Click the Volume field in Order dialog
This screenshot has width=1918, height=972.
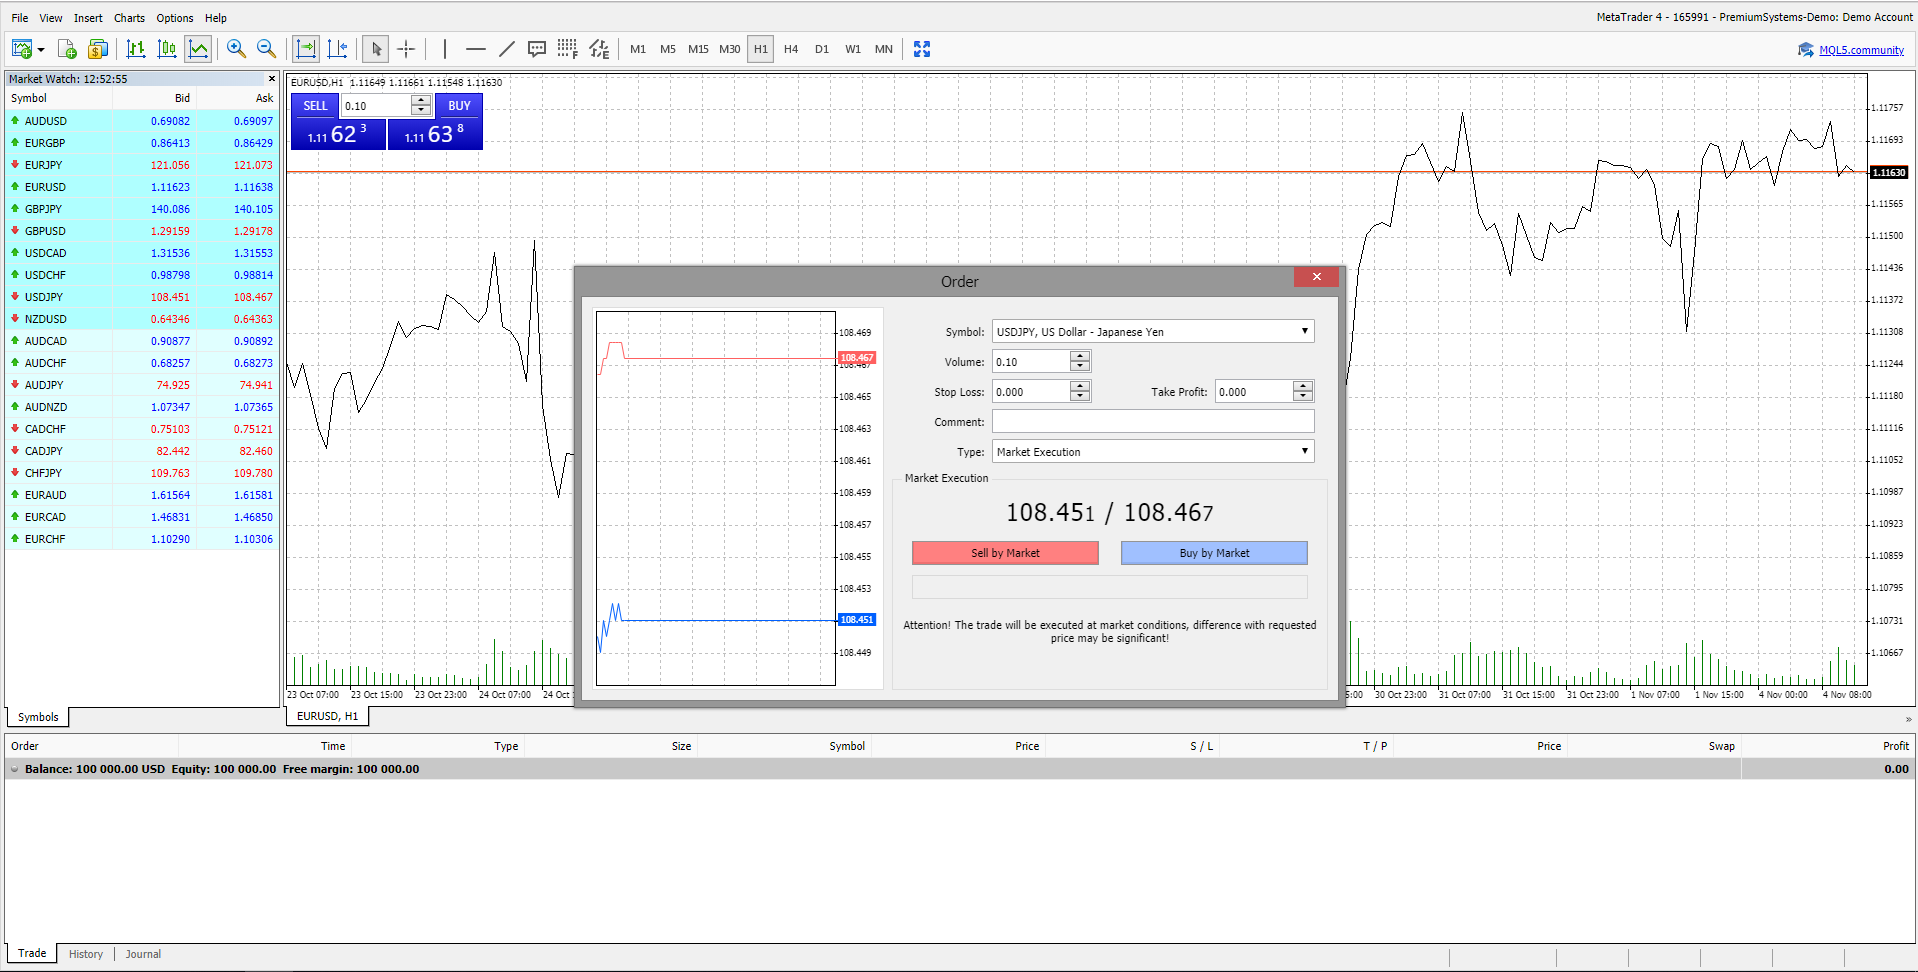pos(1031,362)
